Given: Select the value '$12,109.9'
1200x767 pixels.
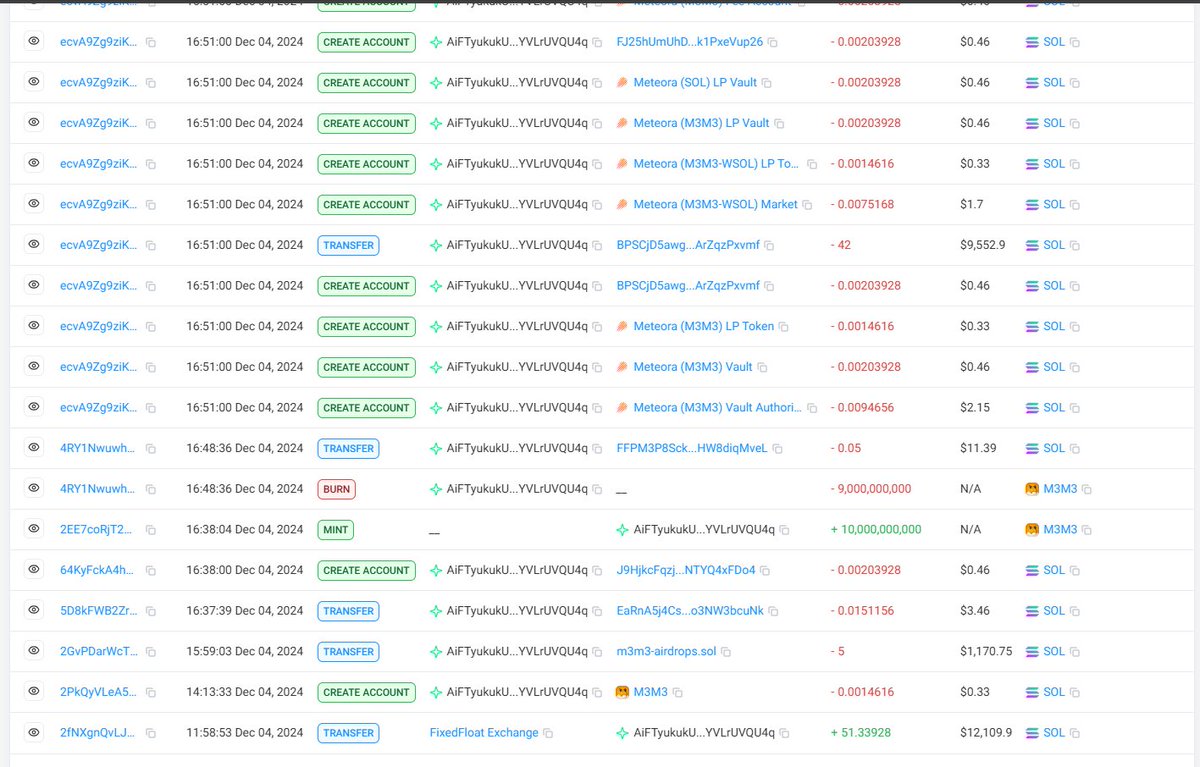Looking at the screenshot, I should 986,732.
